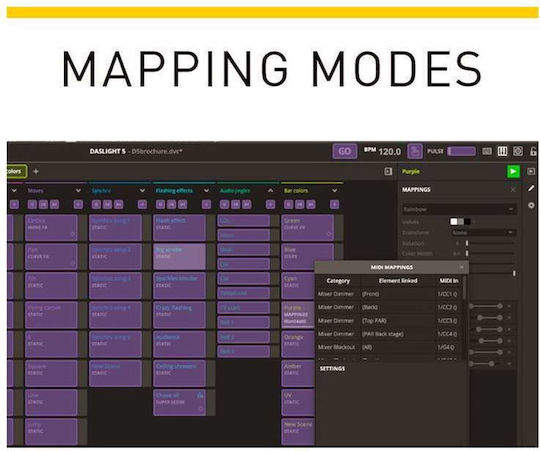This screenshot has height=451, width=540.
Task: Select the Mixer Dimmer (PAR Back stage) row
Action: coord(389,334)
